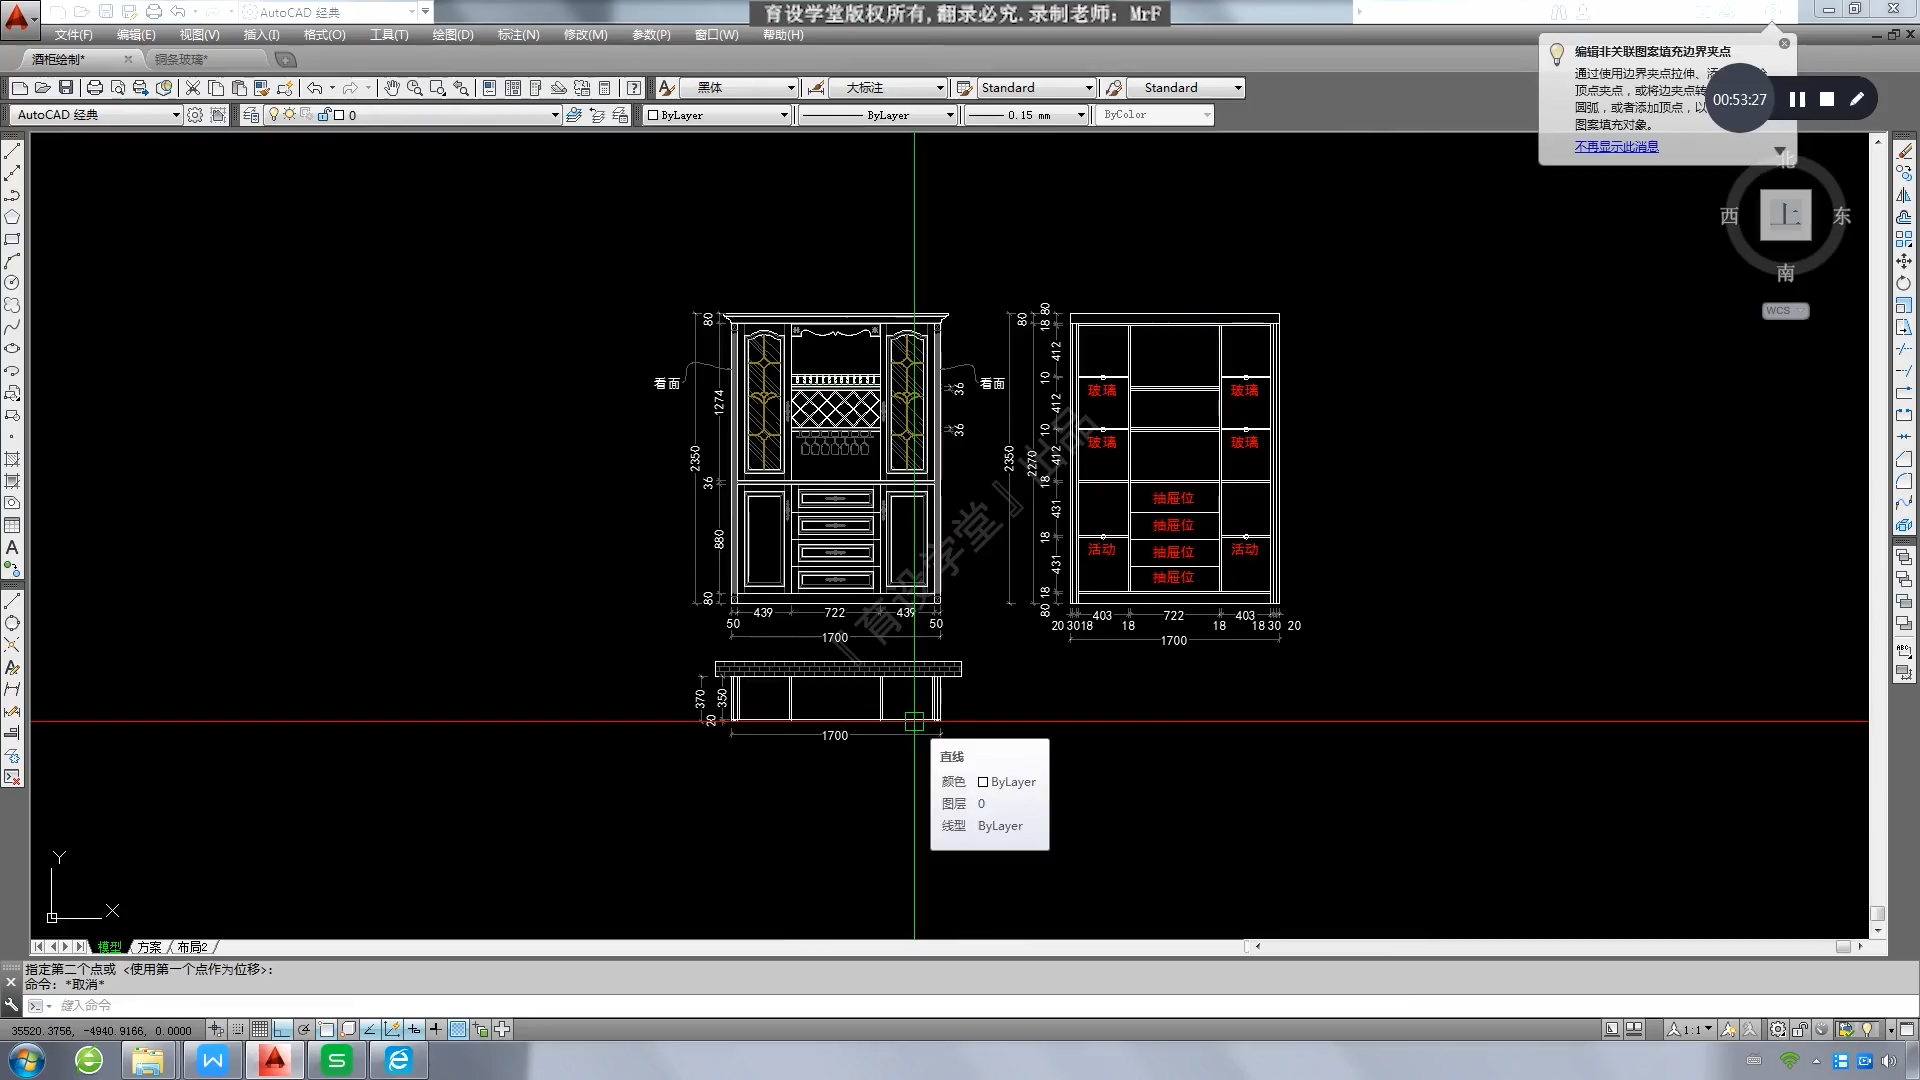Select the Rotate modify tool
The image size is (1920, 1080).
[1904, 283]
